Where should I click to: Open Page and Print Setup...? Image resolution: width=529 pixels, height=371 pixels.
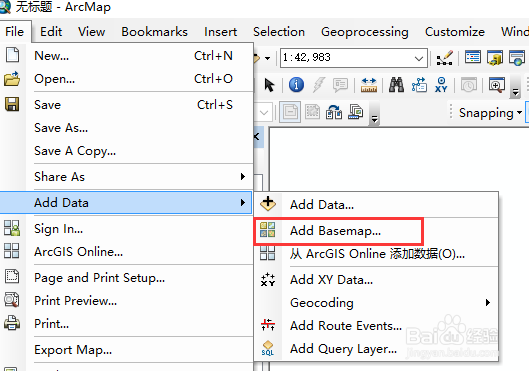[127, 278]
